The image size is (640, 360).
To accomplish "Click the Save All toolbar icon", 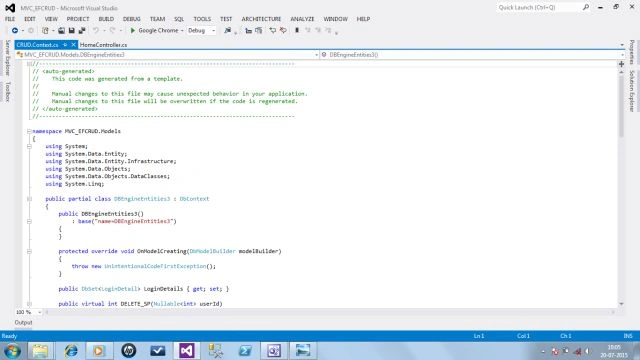I will click(x=82, y=31).
